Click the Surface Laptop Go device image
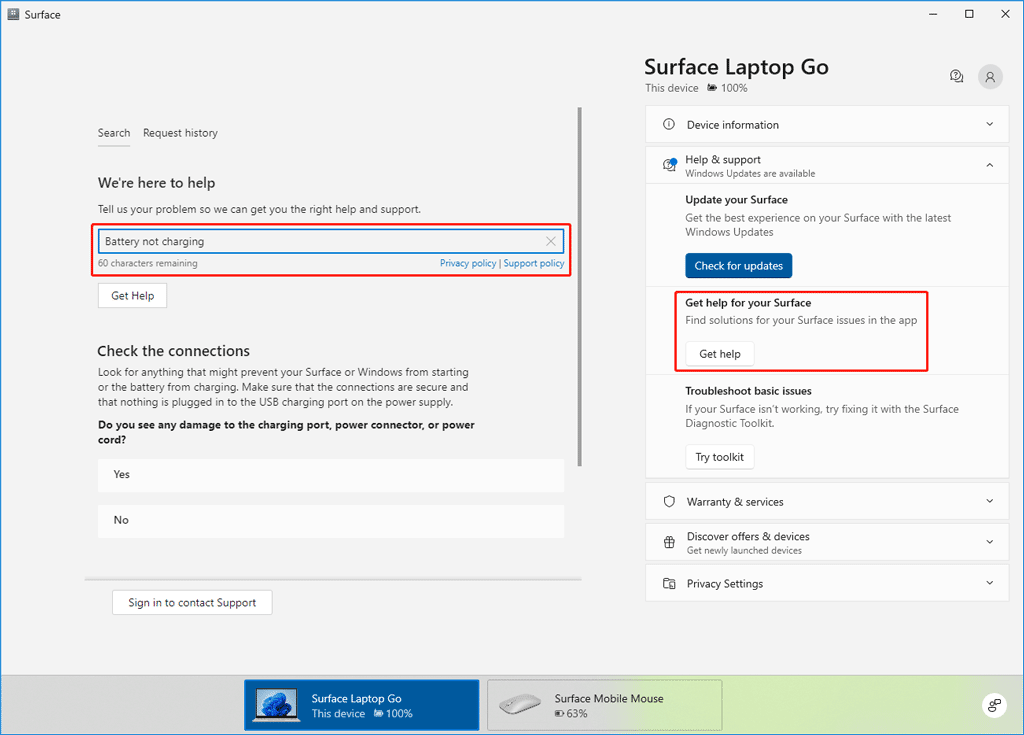 [x=276, y=705]
